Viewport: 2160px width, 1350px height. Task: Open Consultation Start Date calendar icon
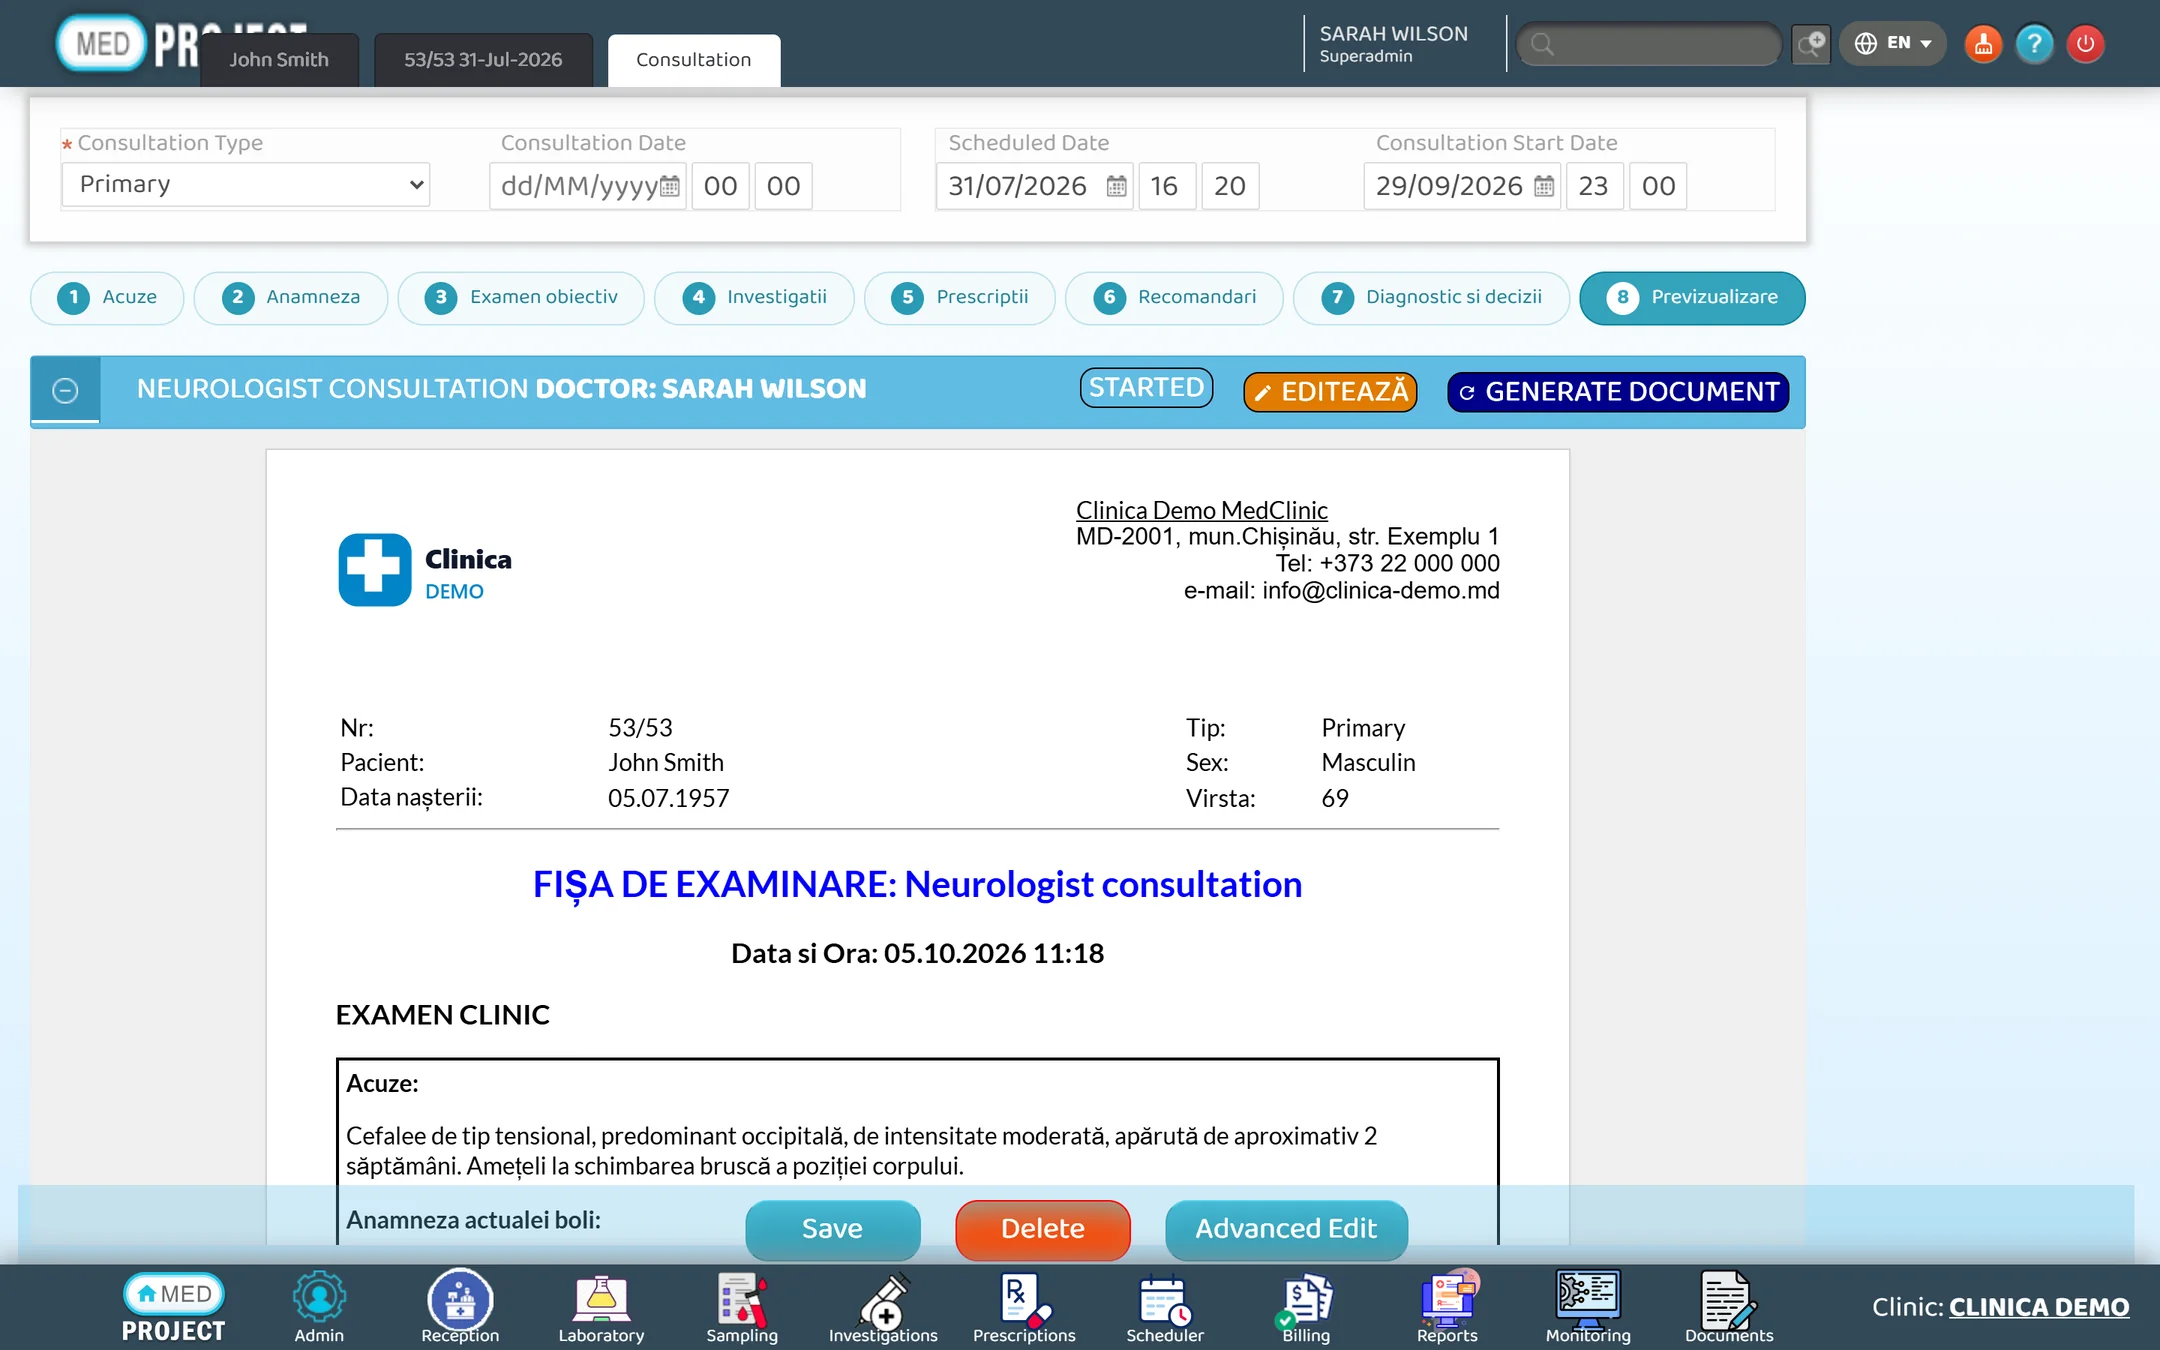[1544, 186]
